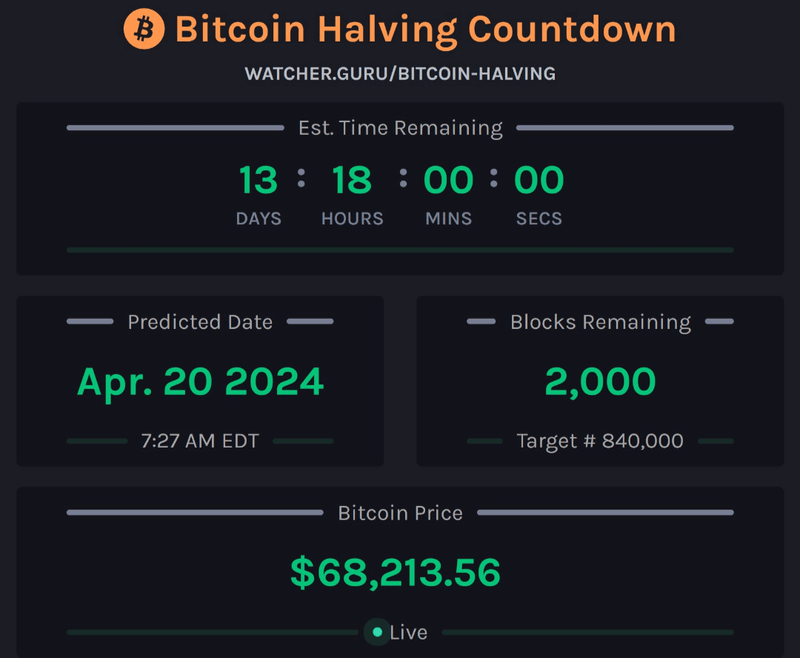Click the seconds counter value
This screenshot has width=800, height=658.
539,181
